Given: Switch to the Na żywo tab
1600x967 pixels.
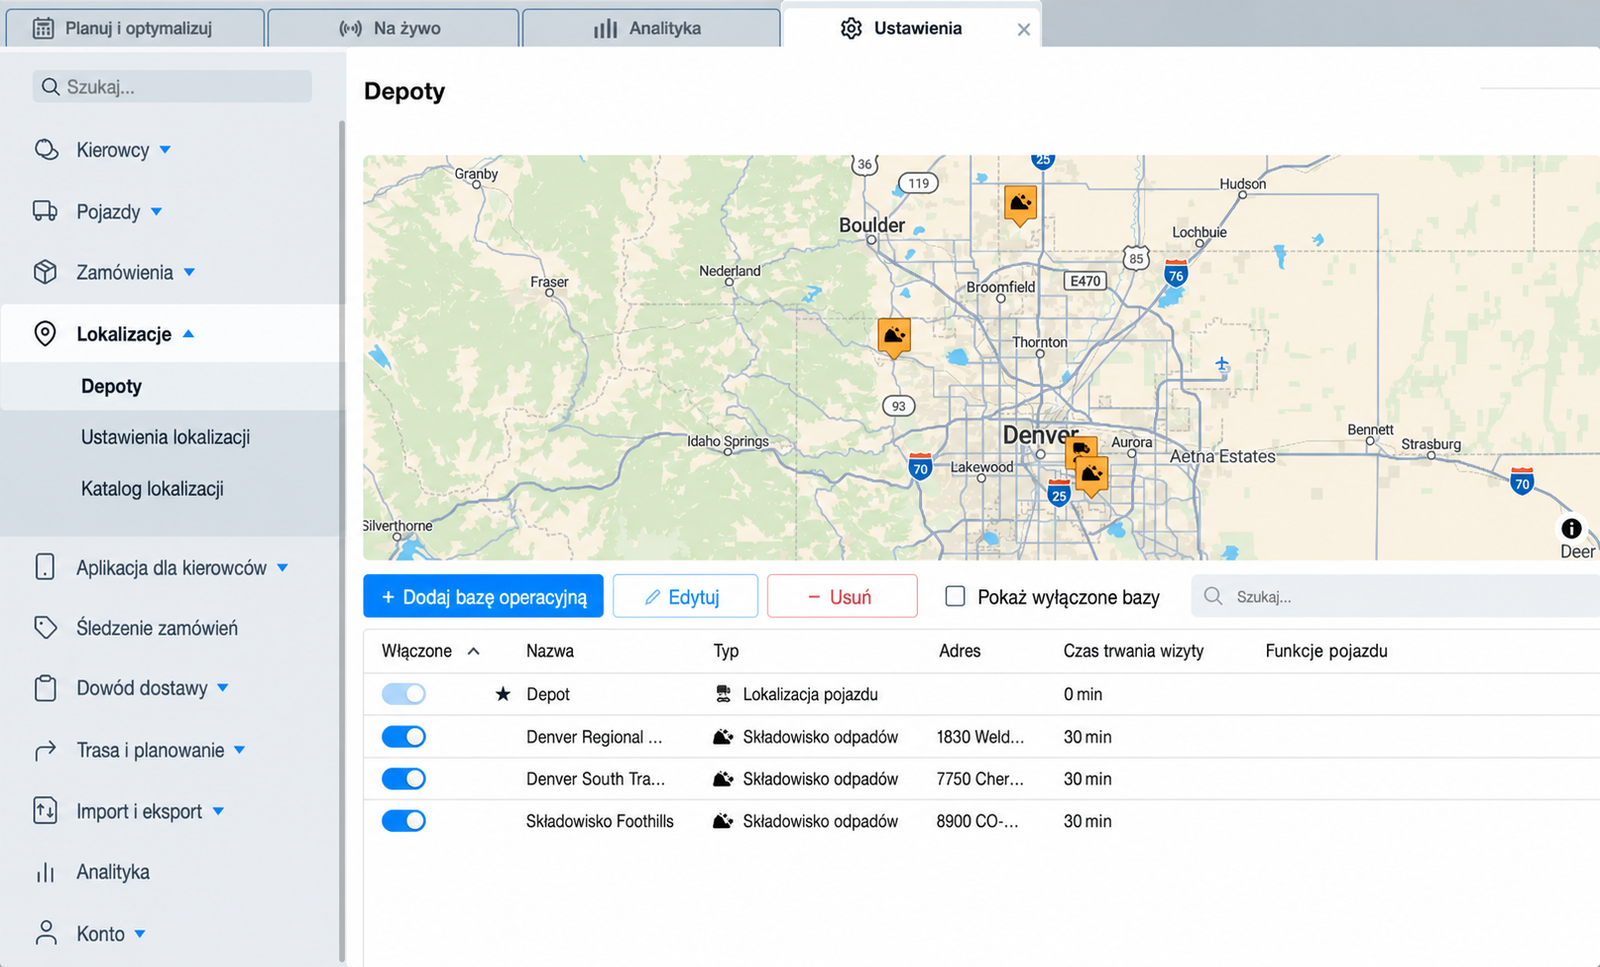Looking at the screenshot, I should point(394,28).
